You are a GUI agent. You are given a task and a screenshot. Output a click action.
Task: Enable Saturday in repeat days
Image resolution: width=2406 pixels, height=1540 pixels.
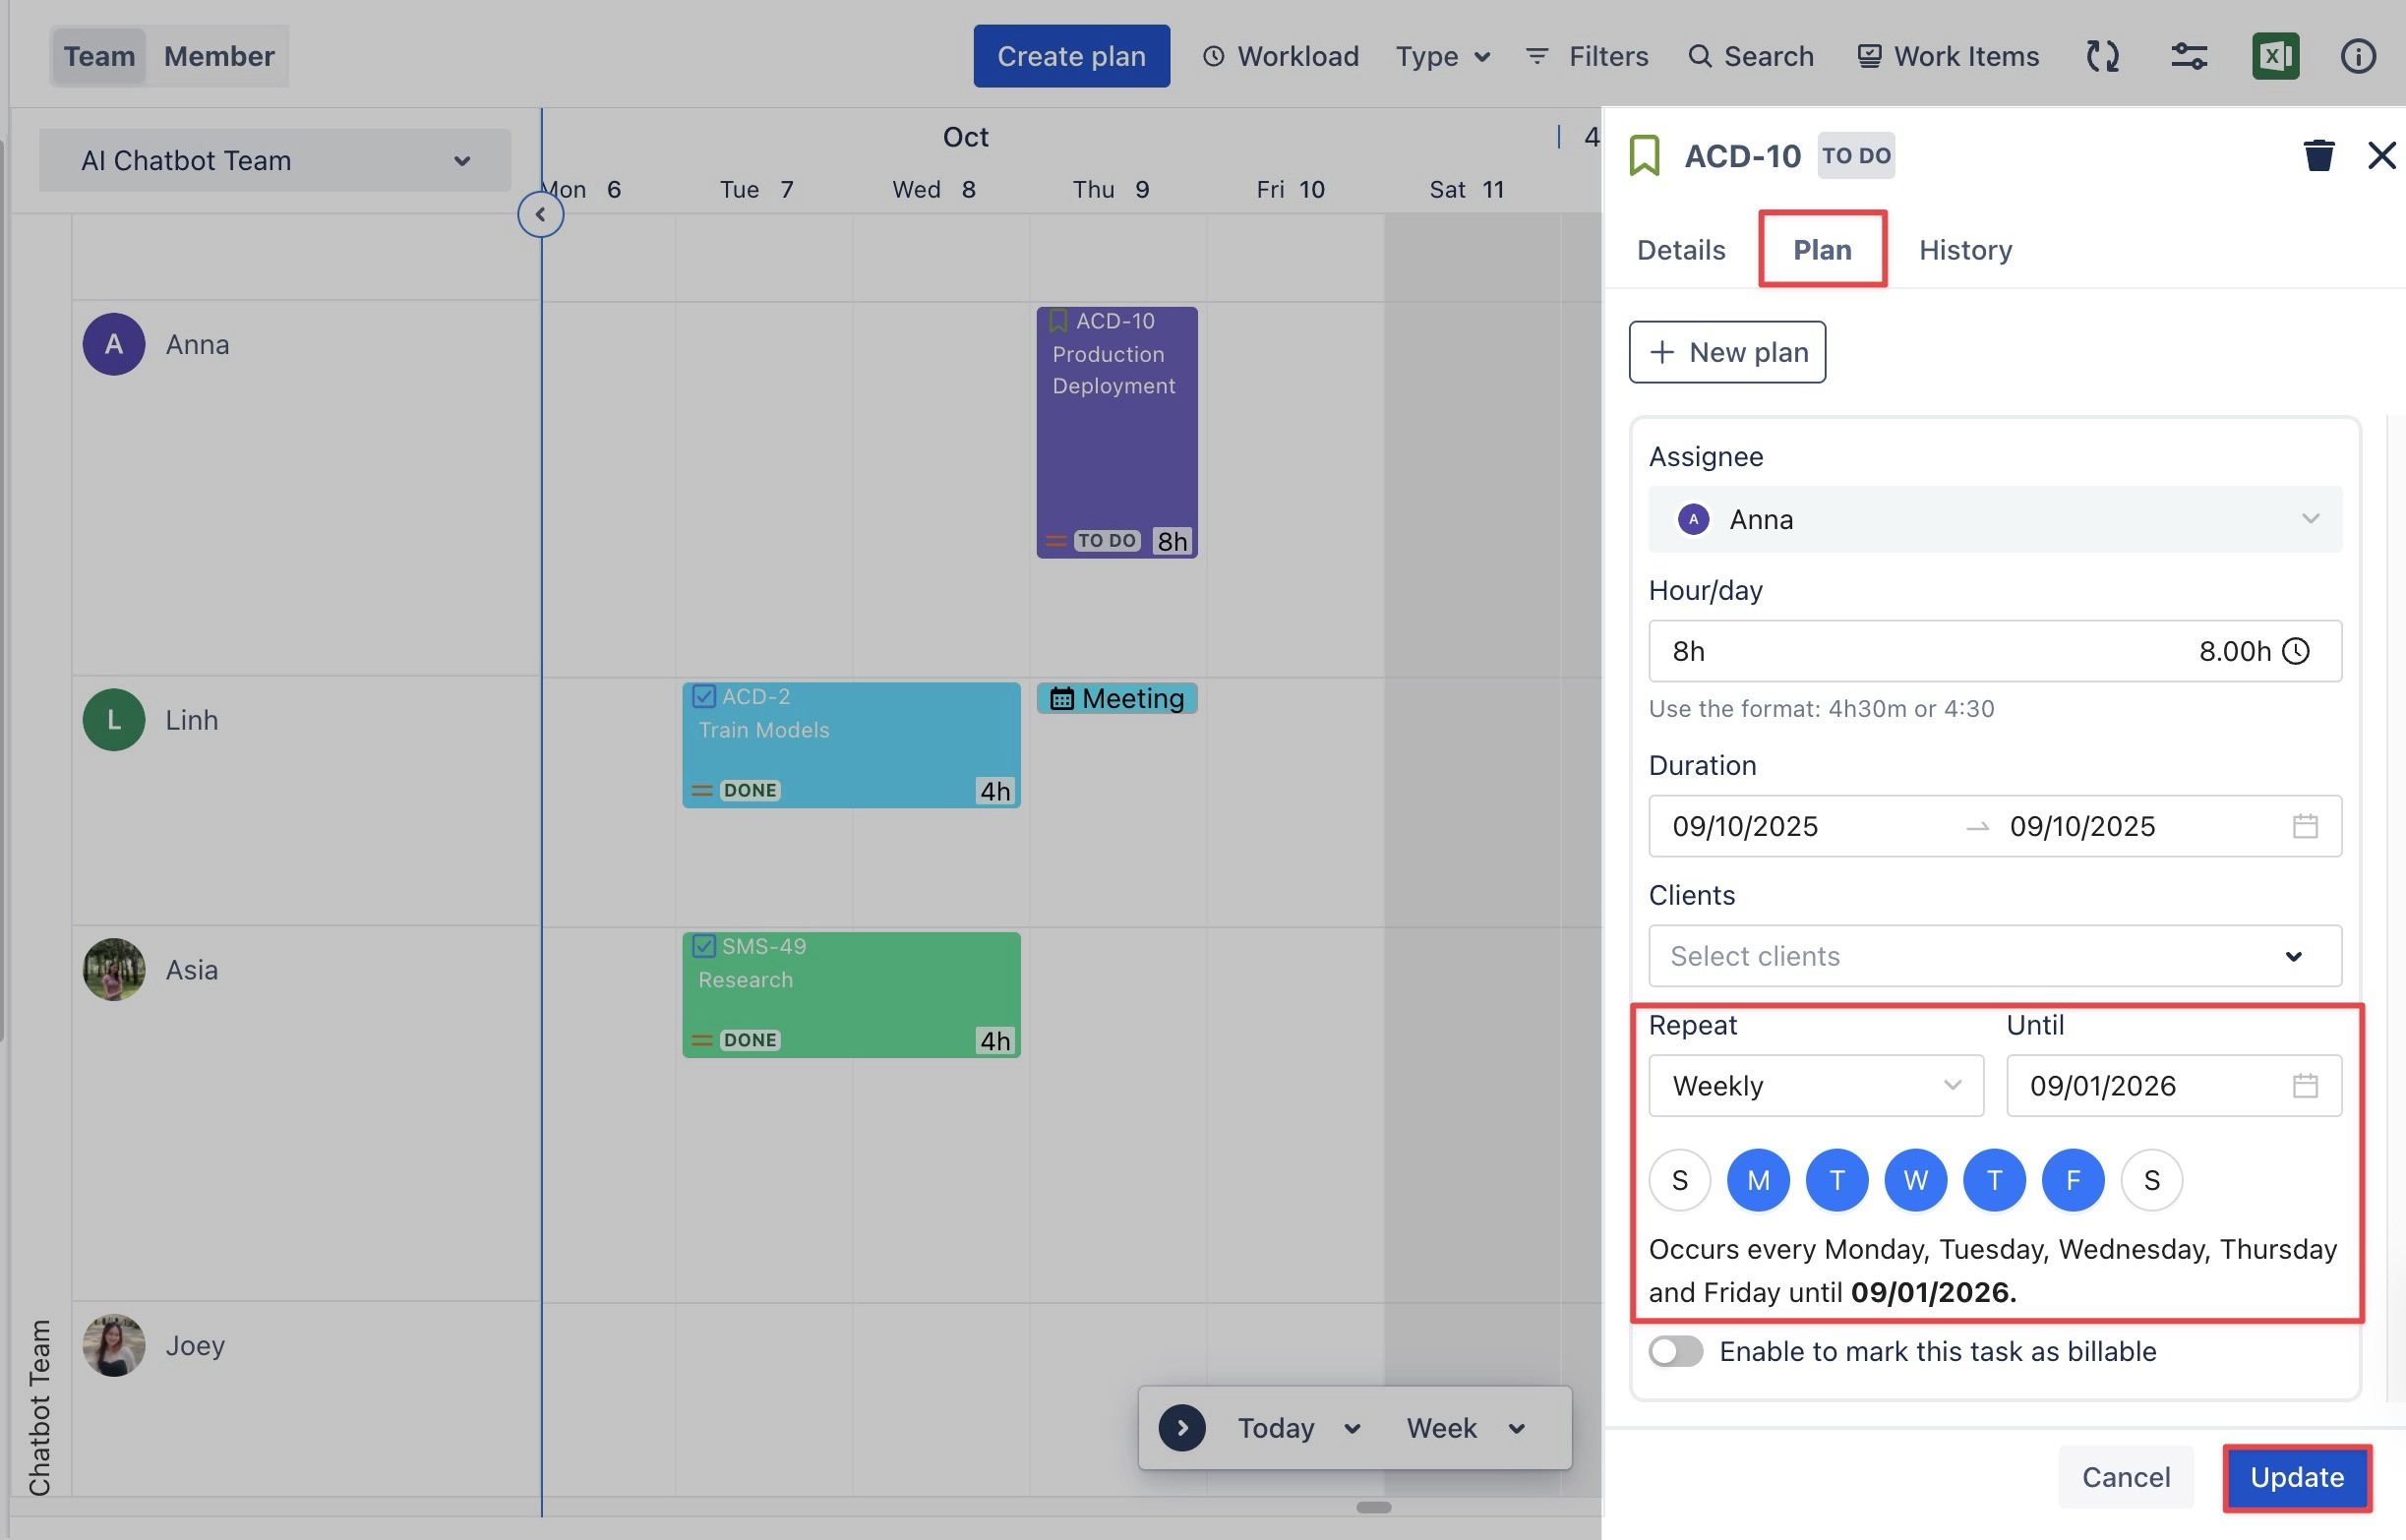[2151, 1180]
